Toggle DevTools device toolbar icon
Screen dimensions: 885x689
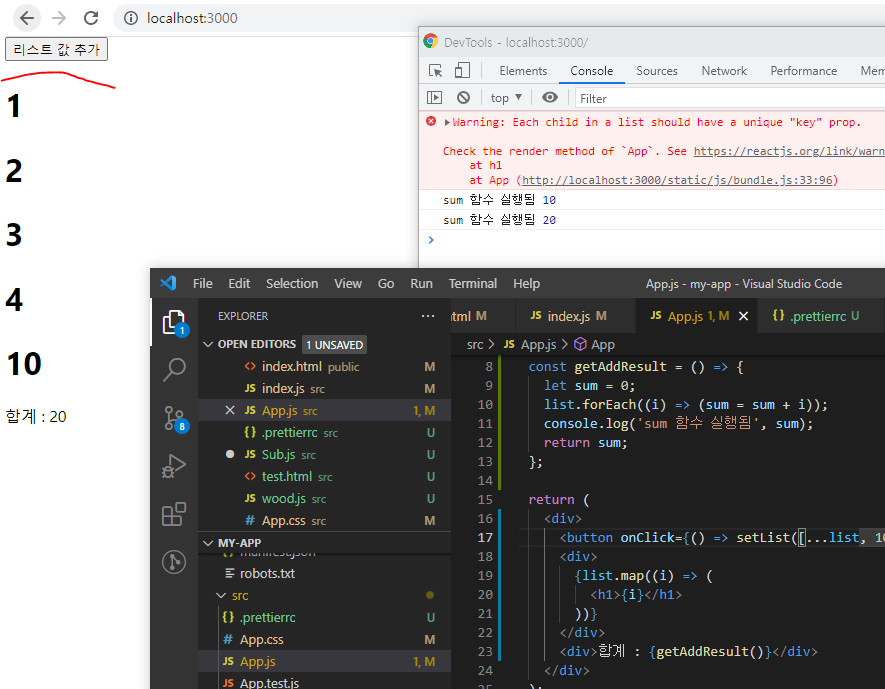point(462,71)
